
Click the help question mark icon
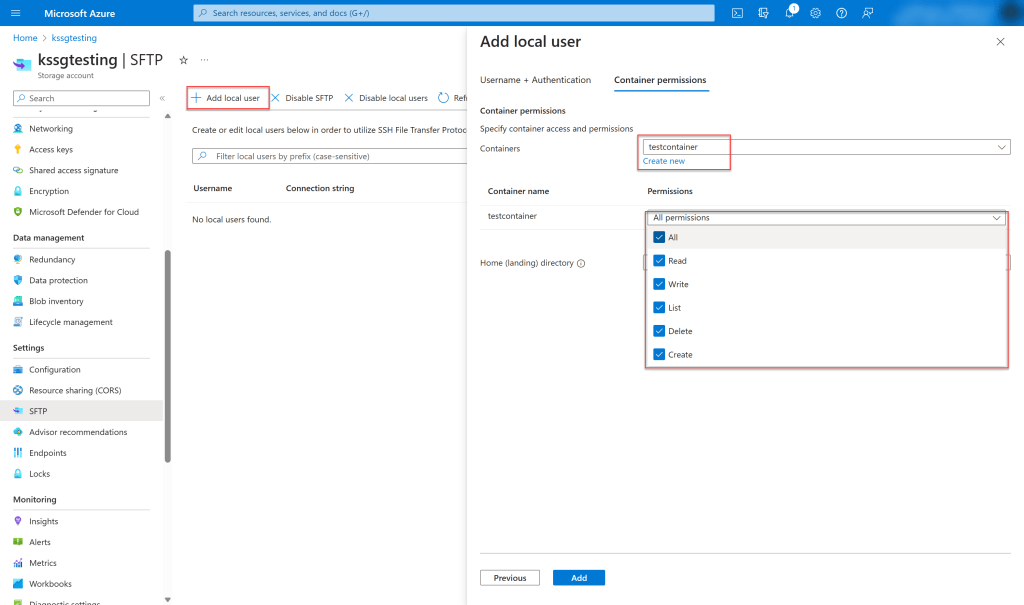[841, 13]
